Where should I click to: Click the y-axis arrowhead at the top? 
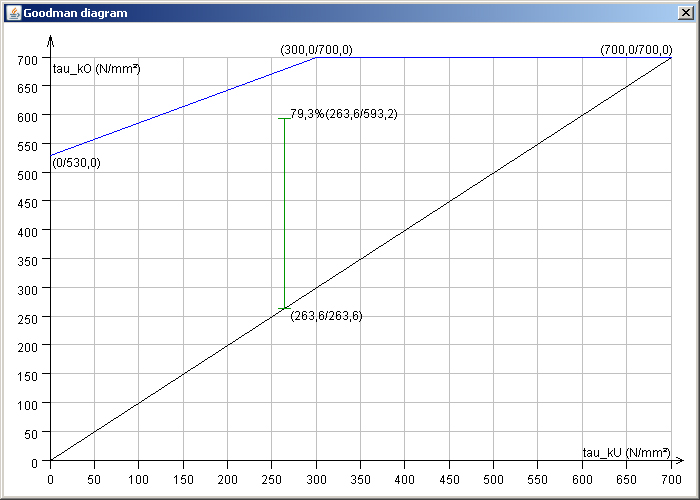click(50, 41)
